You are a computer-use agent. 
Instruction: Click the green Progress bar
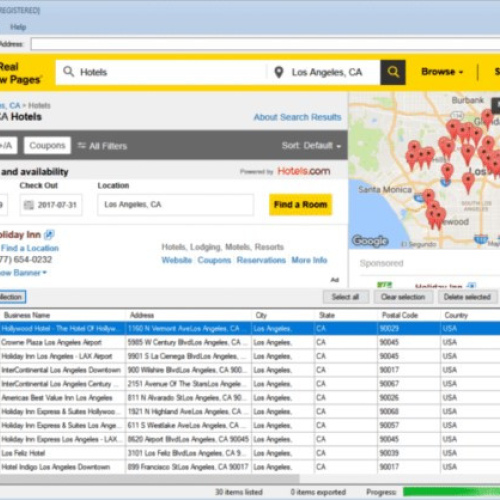pos(451,492)
